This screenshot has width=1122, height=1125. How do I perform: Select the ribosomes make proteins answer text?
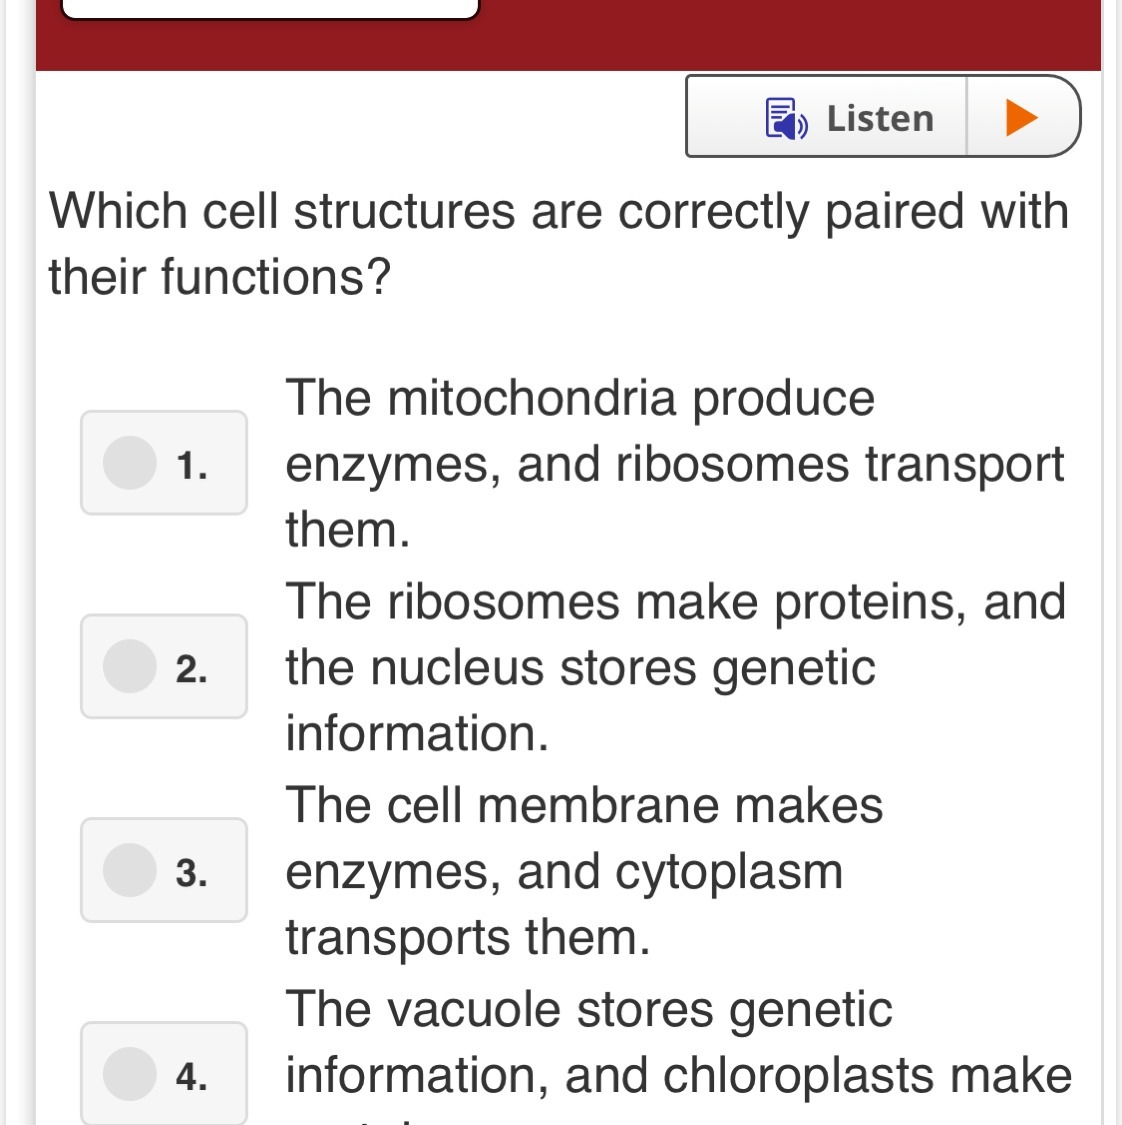pyautogui.click(x=674, y=667)
